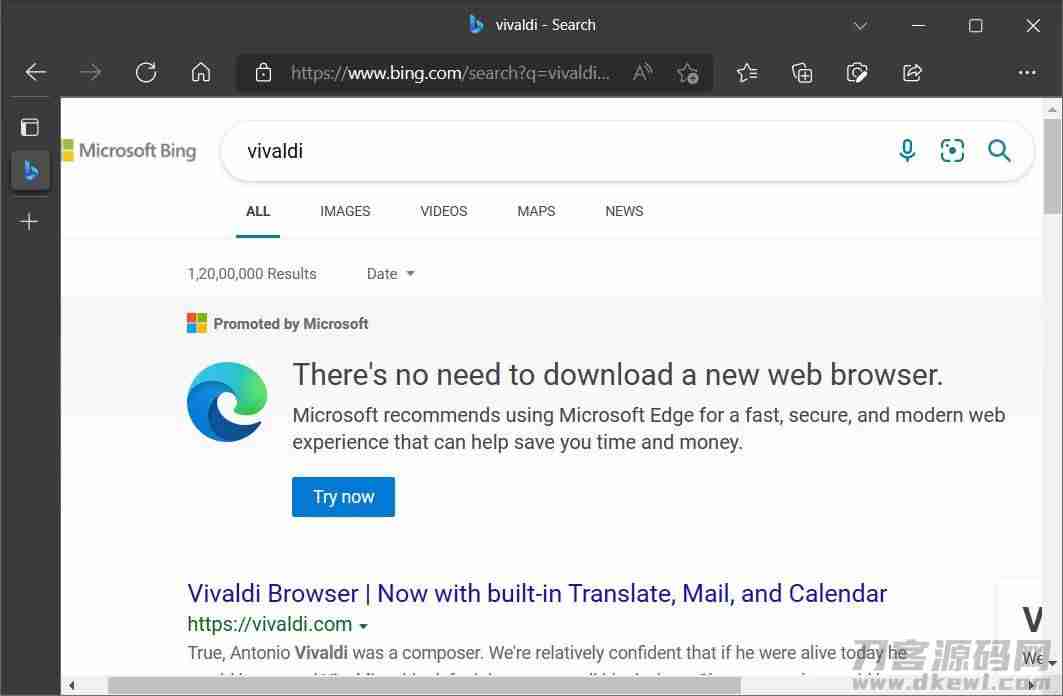Switch to the NEWS tab
1063x696 pixels.
coord(624,211)
